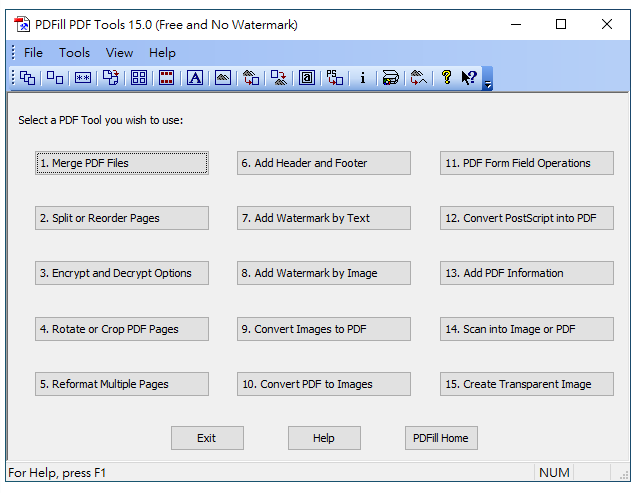Screen dimensions: 644x493
Task: Choose 7. Add Watermark by Text
Action: 324,218
